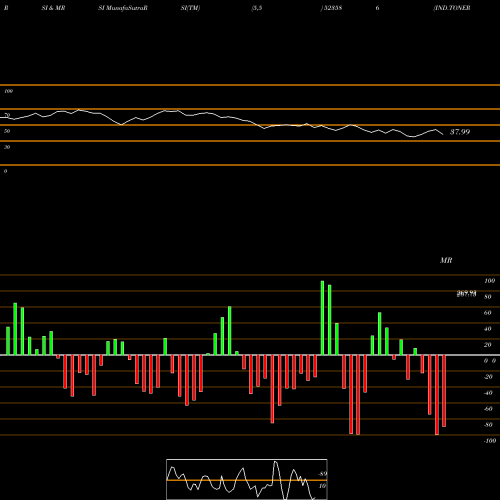Click the tallest green bar in the MR histogram

pyautogui.click(x=322, y=318)
